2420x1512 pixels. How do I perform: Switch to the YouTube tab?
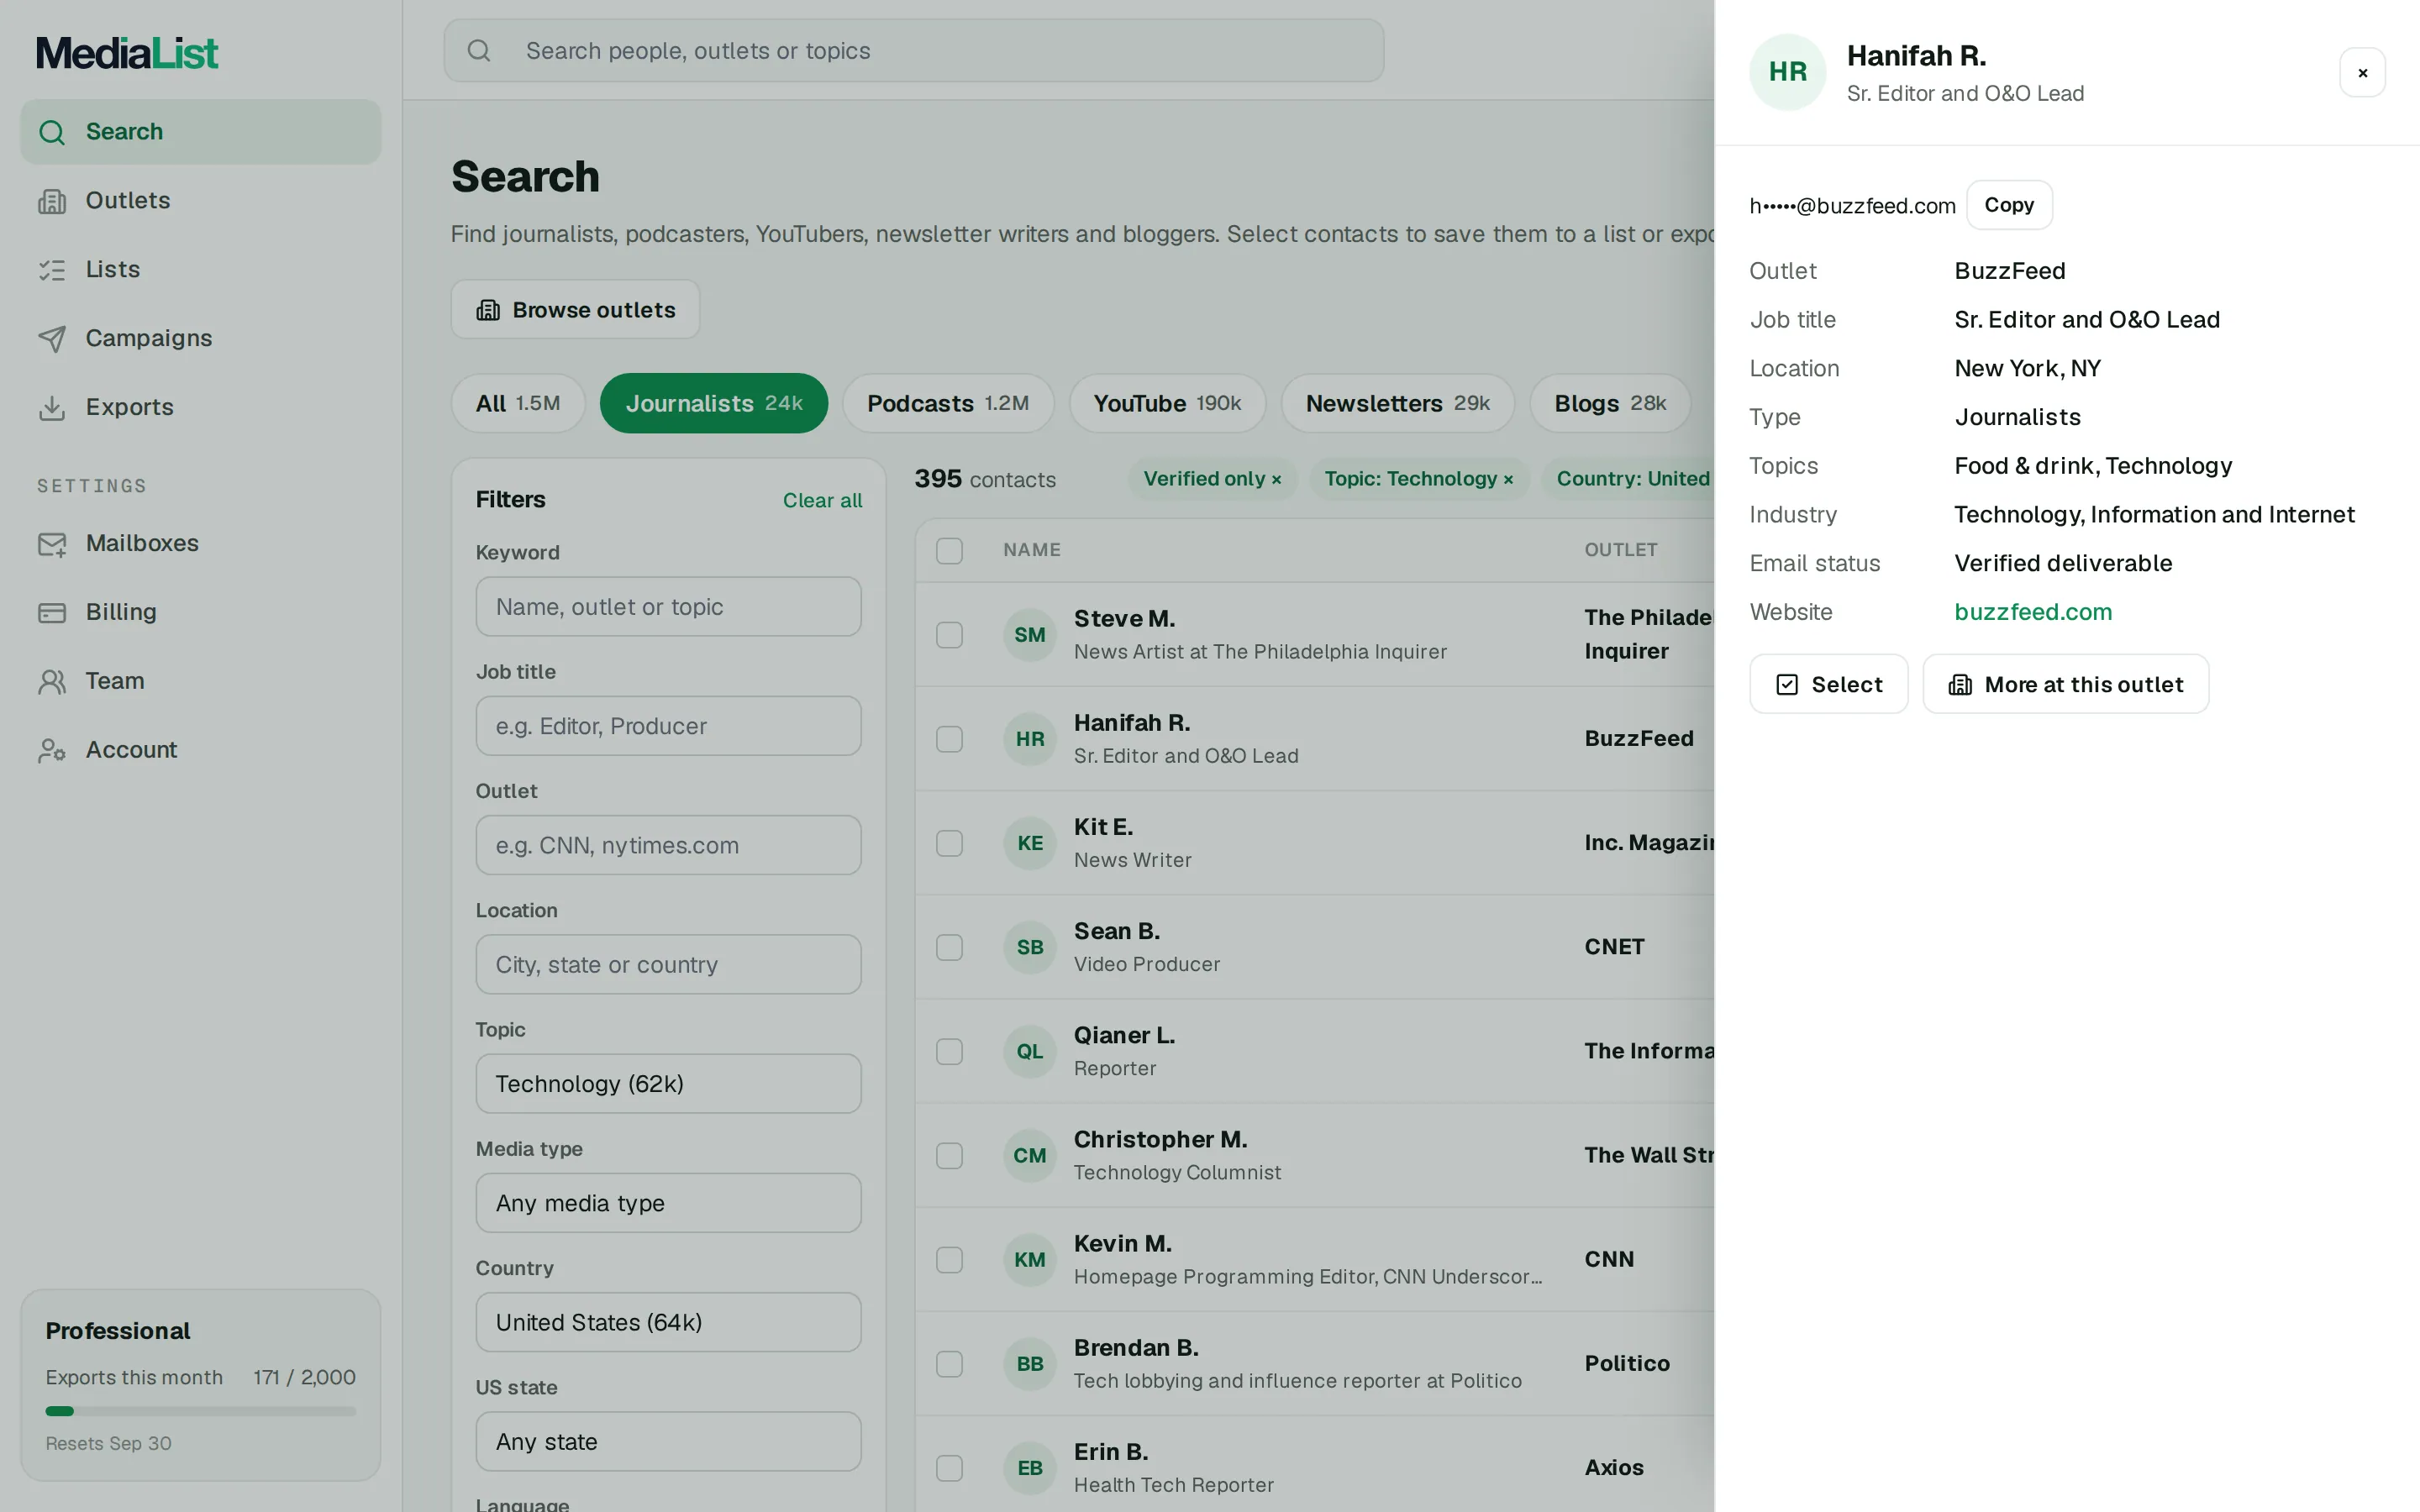pyautogui.click(x=1167, y=403)
